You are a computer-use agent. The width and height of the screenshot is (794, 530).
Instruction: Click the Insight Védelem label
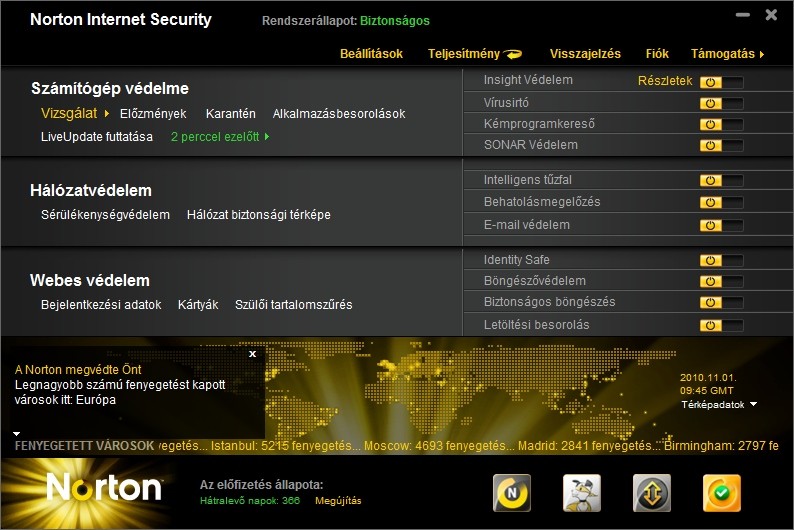point(528,80)
